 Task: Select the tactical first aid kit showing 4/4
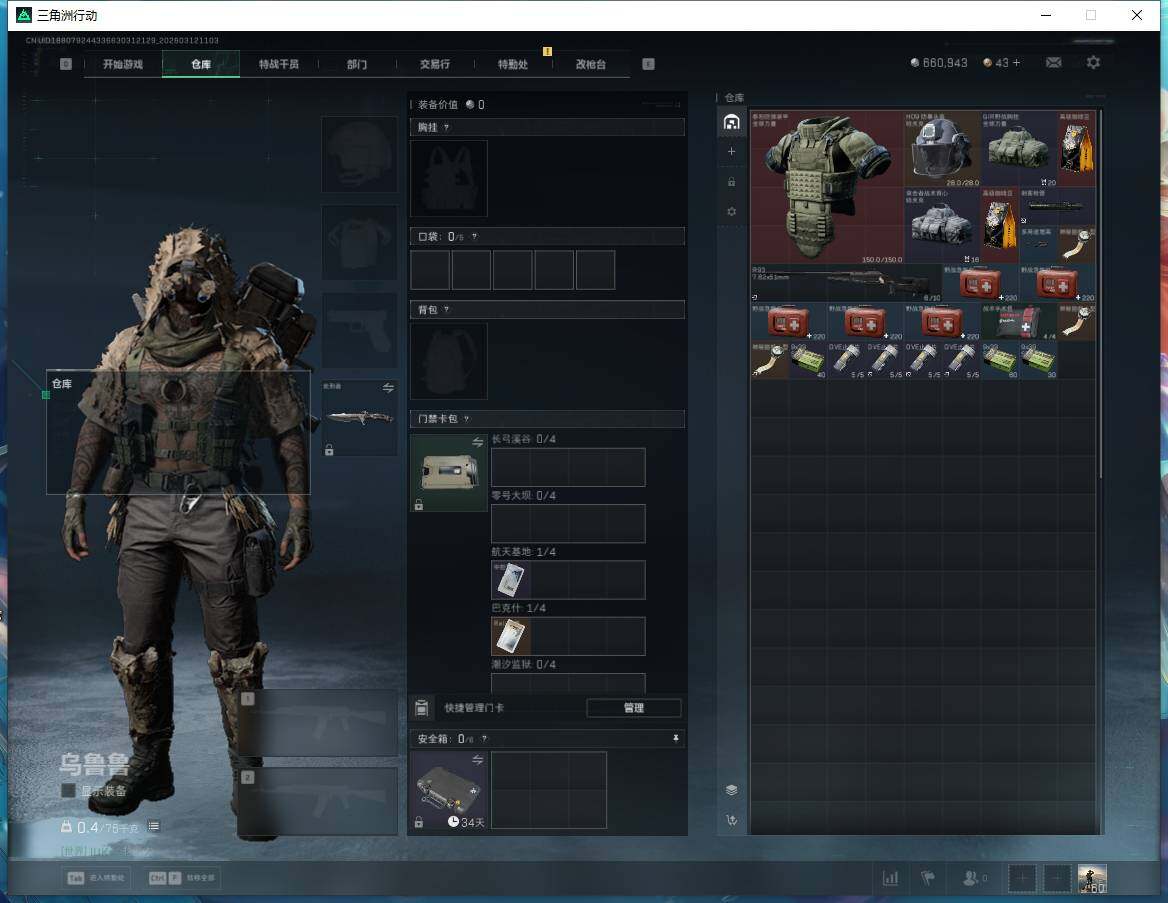point(1018,321)
